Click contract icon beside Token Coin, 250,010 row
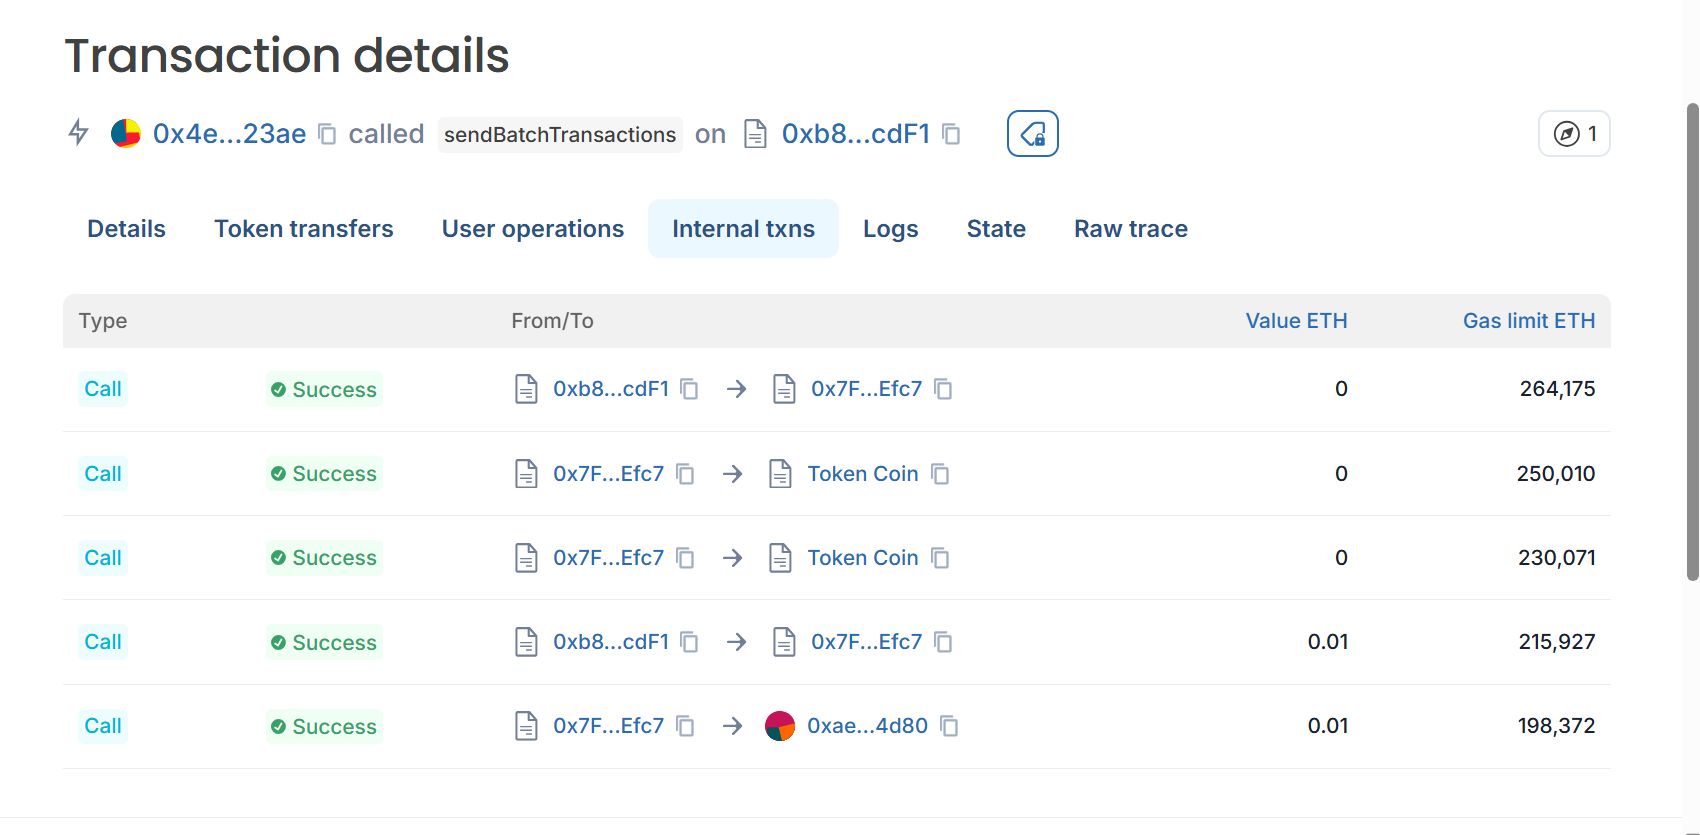Image resolution: width=1700 pixels, height=835 pixels. click(780, 474)
